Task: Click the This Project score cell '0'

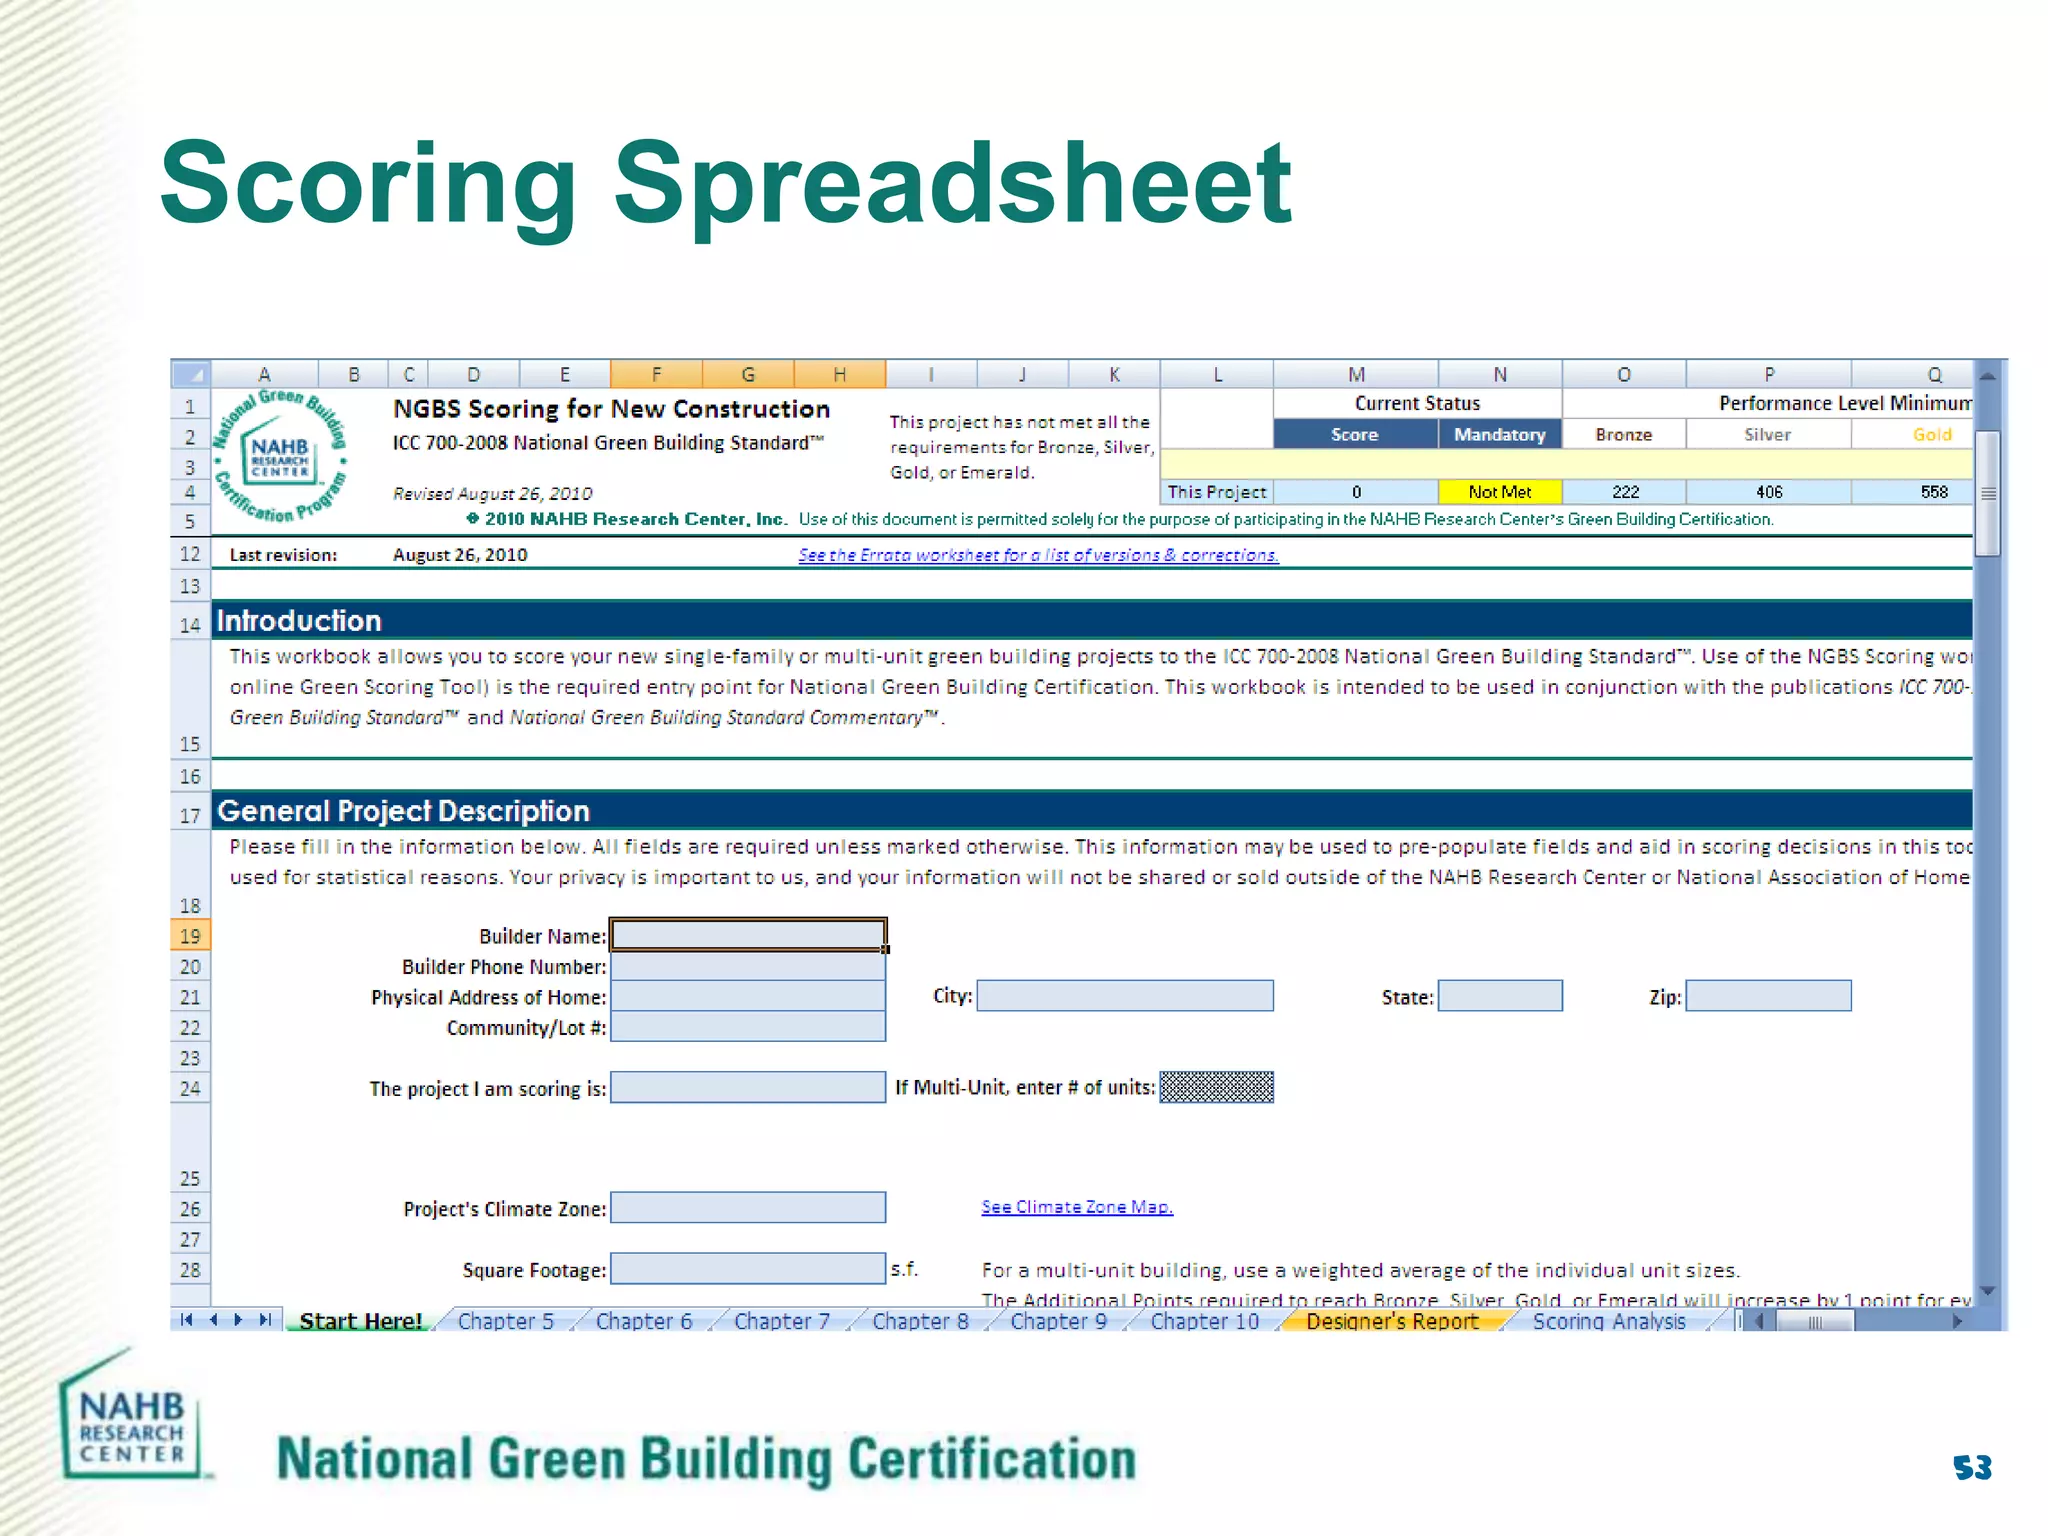Action: 1356,492
